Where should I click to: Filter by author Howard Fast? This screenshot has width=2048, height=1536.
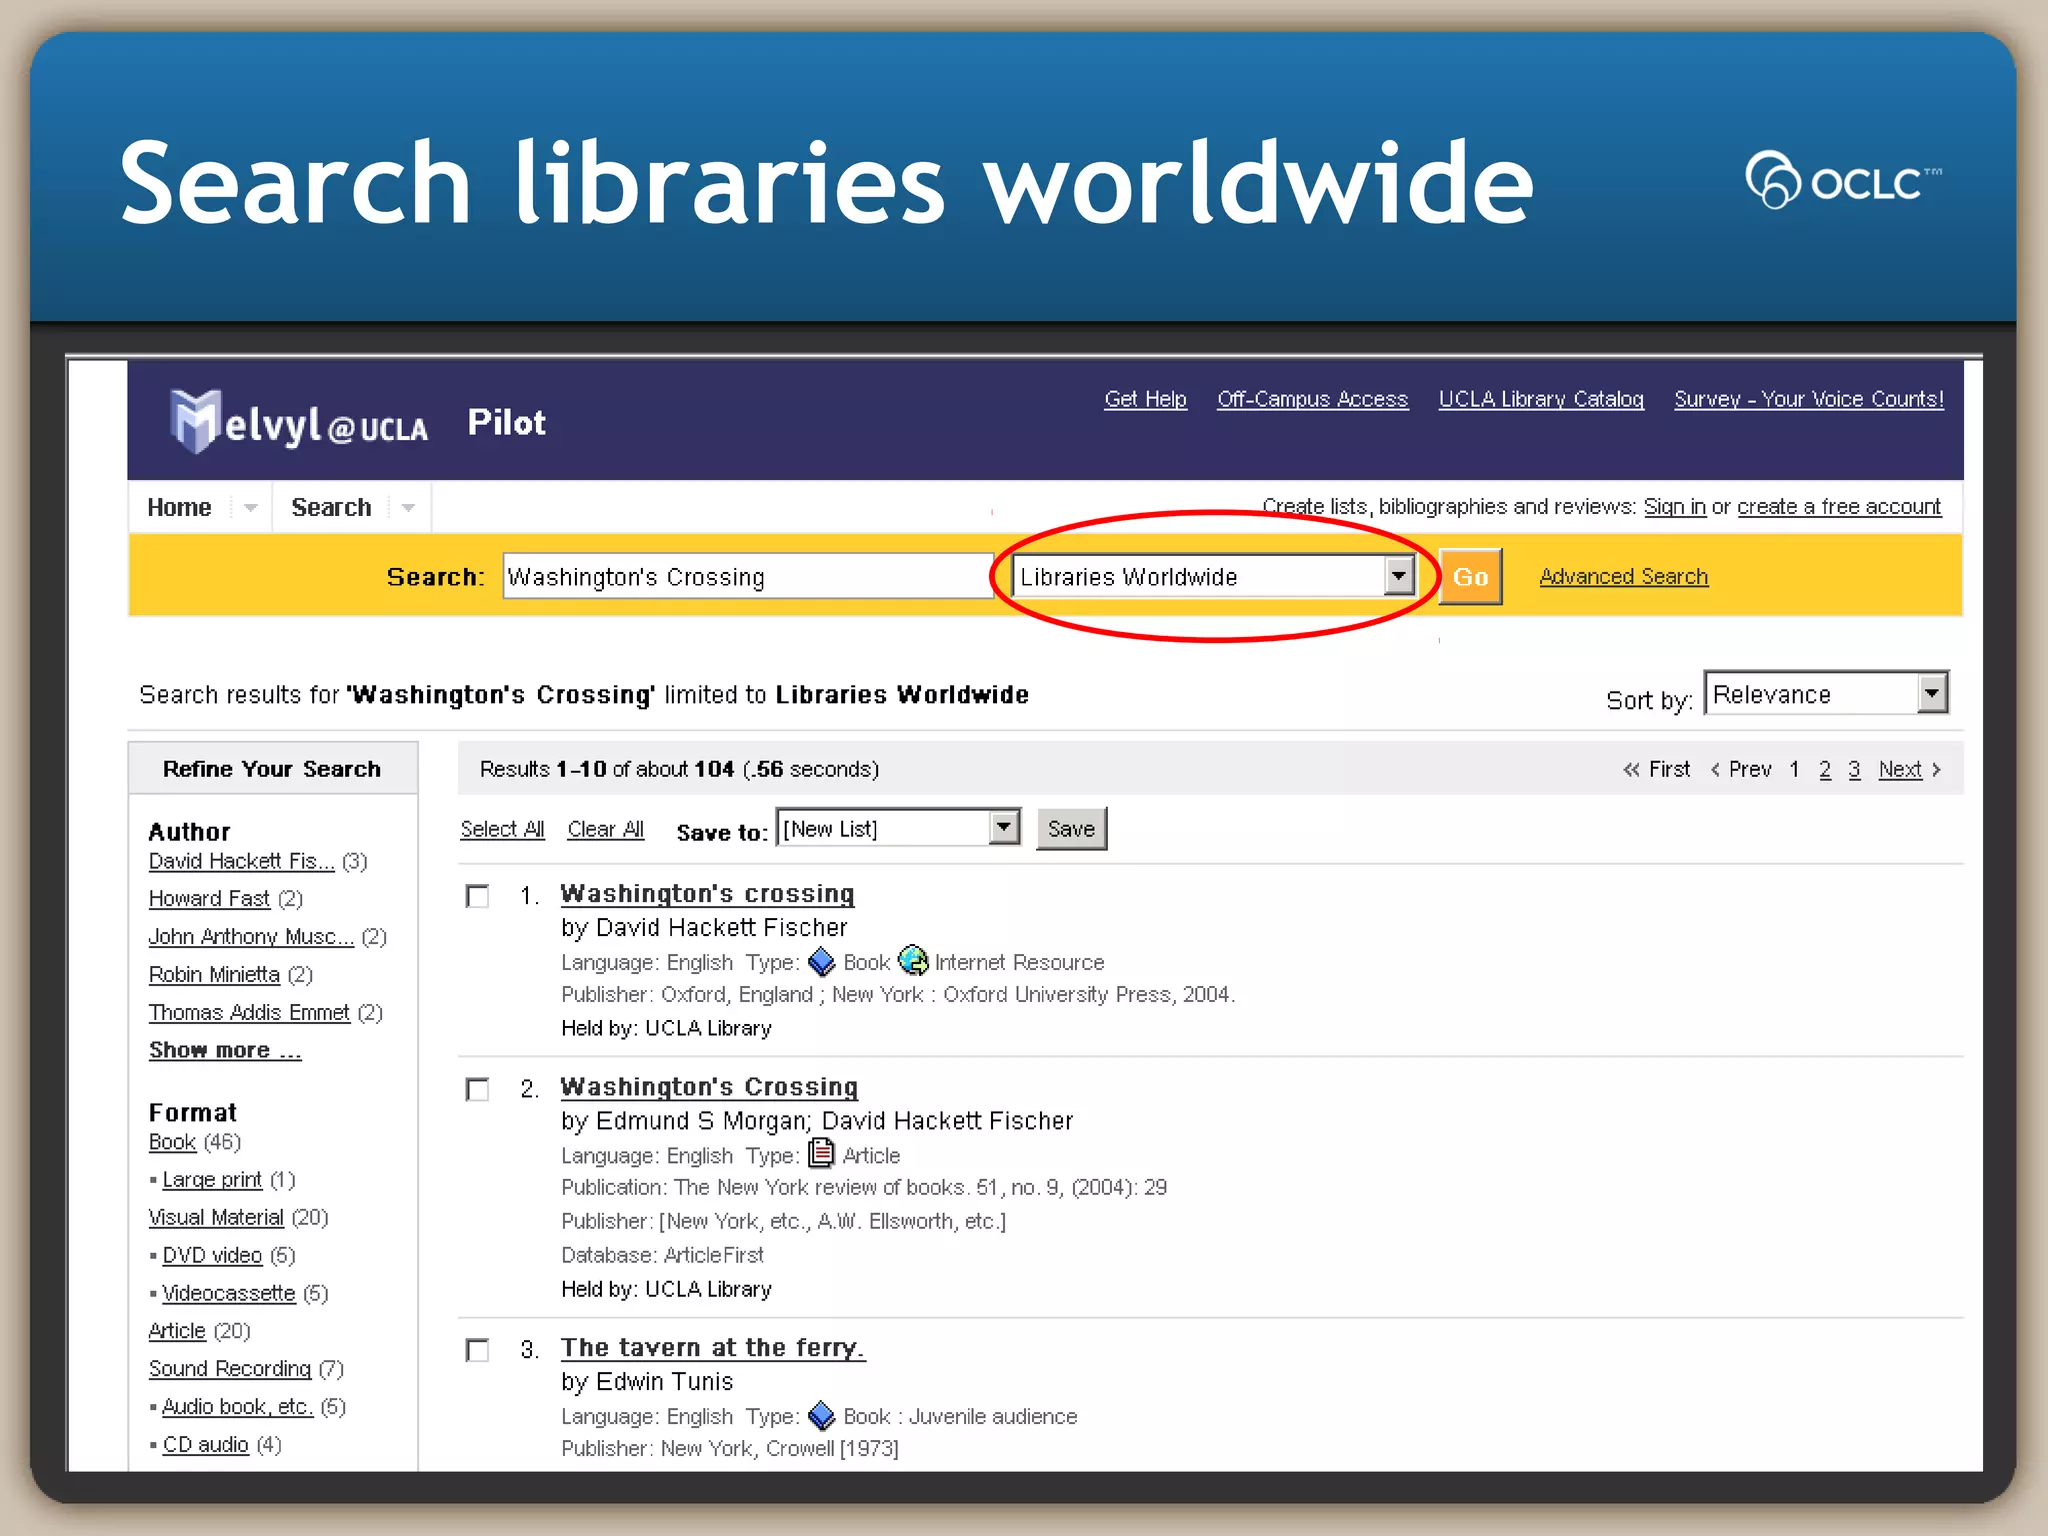209,898
